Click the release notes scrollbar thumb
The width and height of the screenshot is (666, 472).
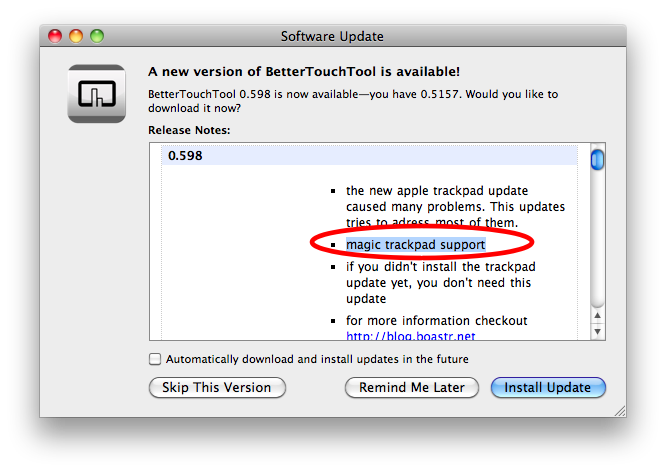pos(597,159)
